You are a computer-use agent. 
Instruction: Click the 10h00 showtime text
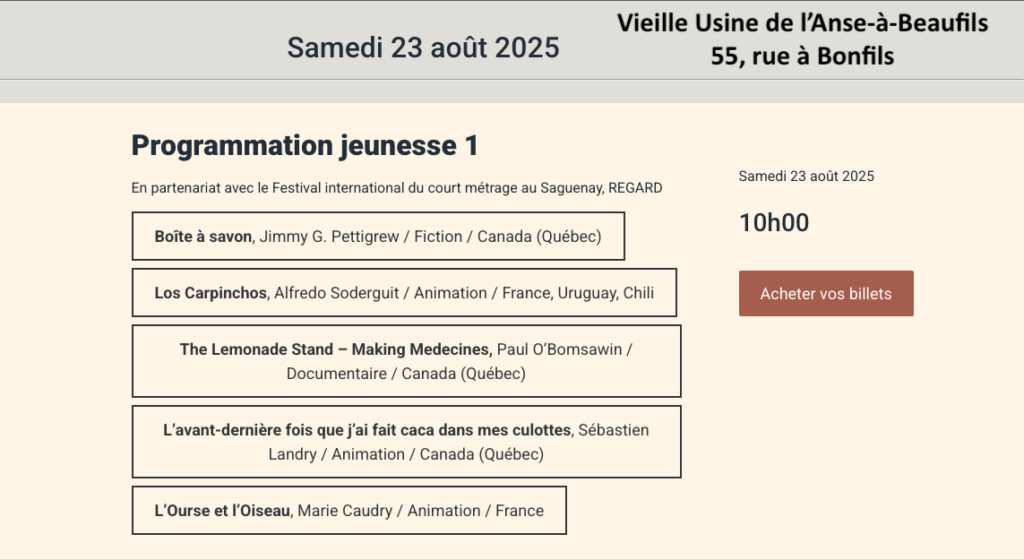[774, 223]
